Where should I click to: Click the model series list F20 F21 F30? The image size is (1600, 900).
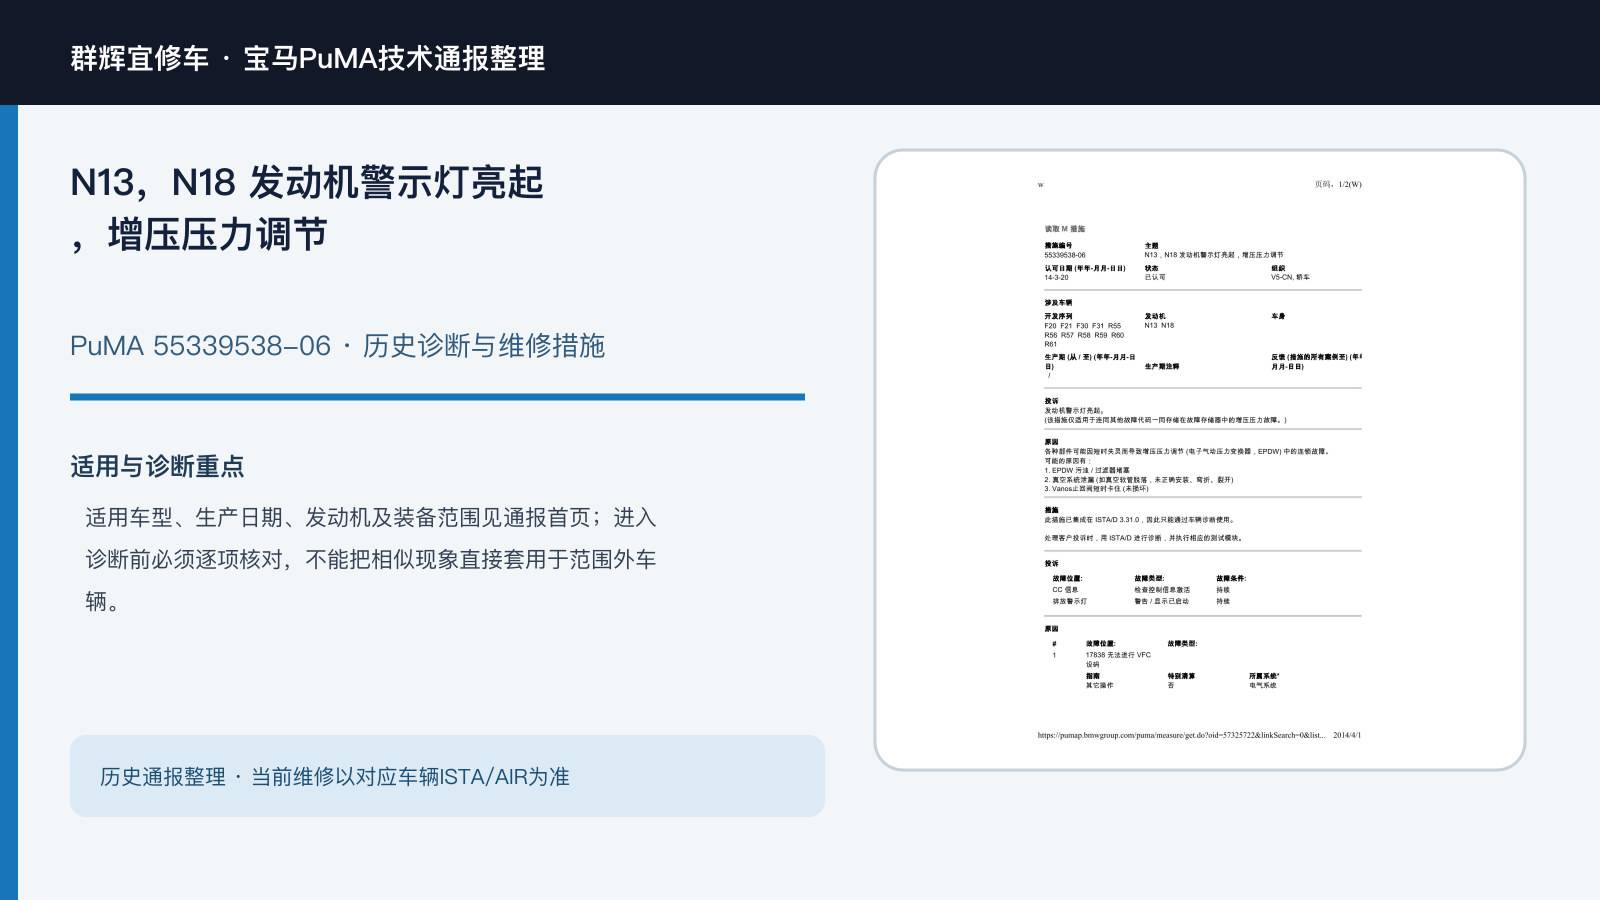1084,335
